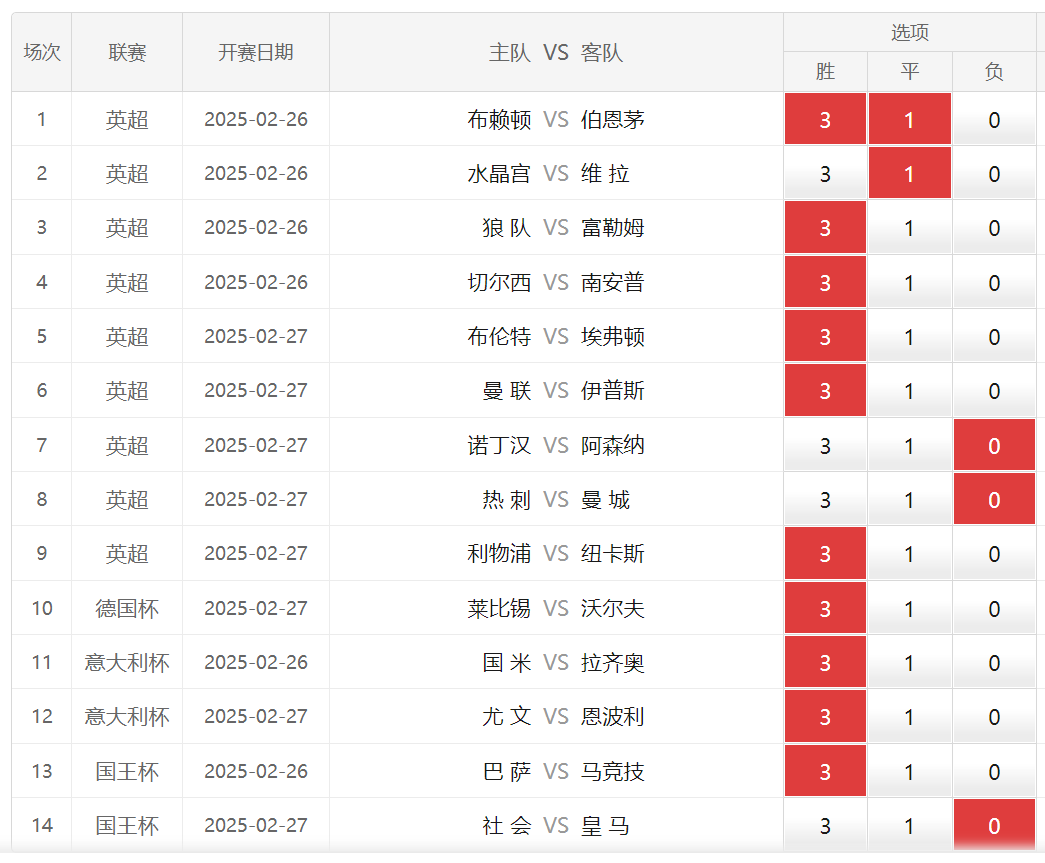Click the 巴萨 VS 马竞技 match text

click(563, 771)
